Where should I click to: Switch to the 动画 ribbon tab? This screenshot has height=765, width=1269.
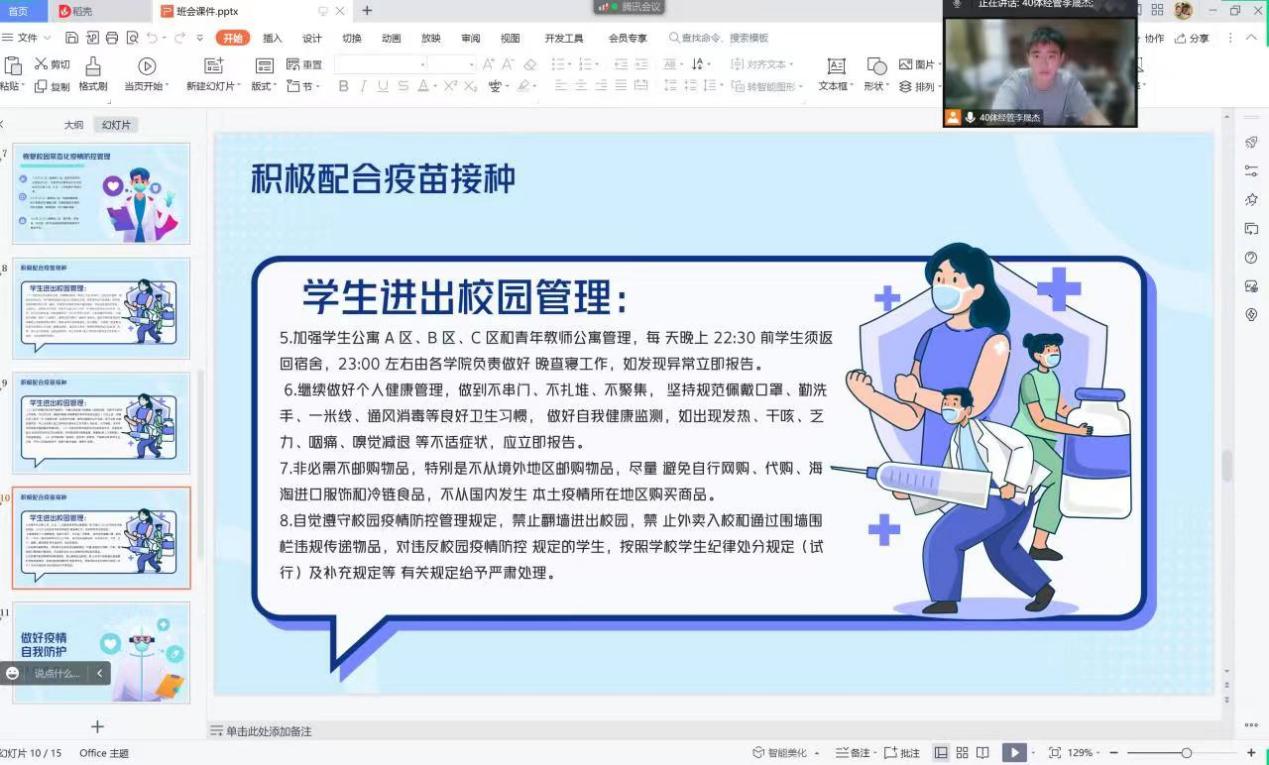(x=391, y=38)
